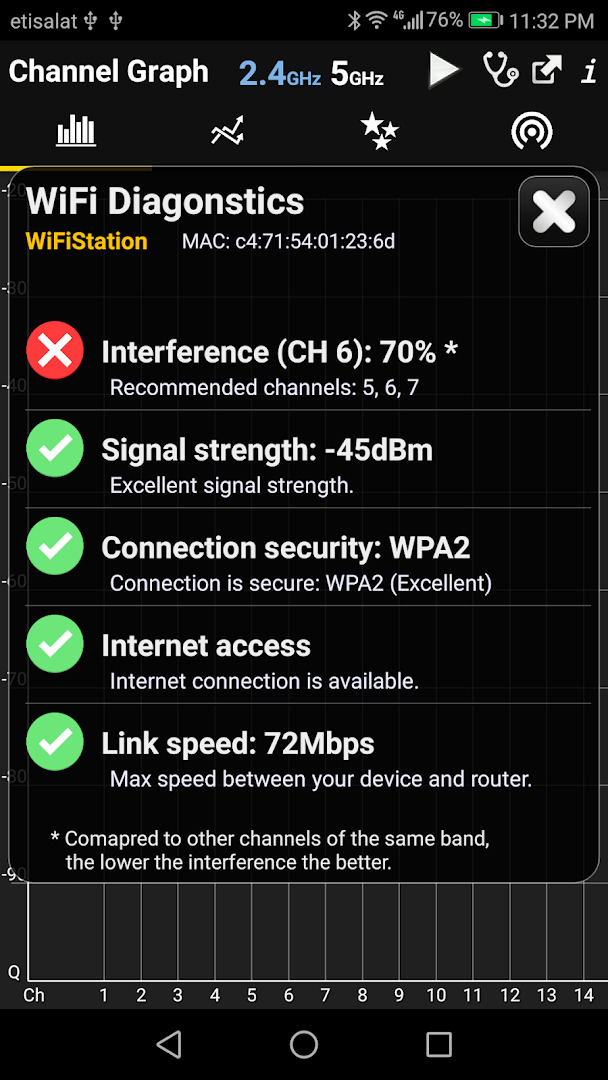Viewport: 608px width, 1080px height.
Task: Tap the share/export icon
Action: [x=547, y=70]
